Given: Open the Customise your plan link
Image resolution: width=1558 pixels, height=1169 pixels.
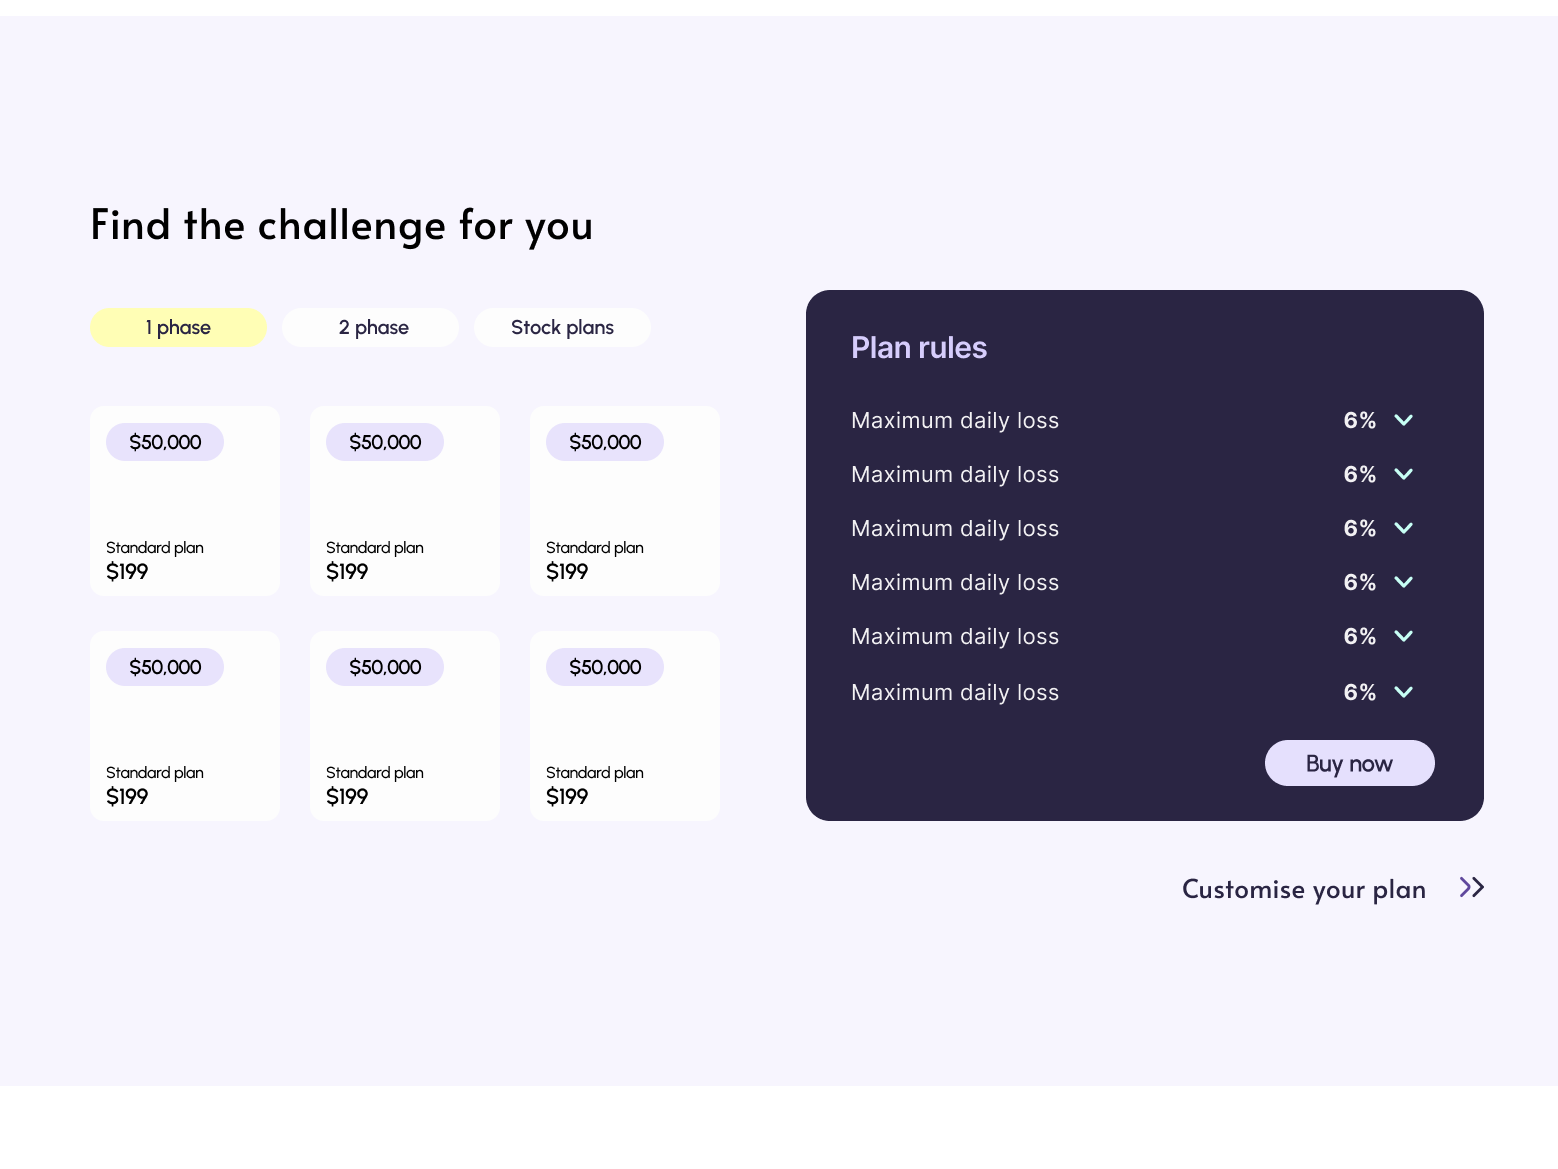Looking at the screenshot, I should click(1304, 889).
